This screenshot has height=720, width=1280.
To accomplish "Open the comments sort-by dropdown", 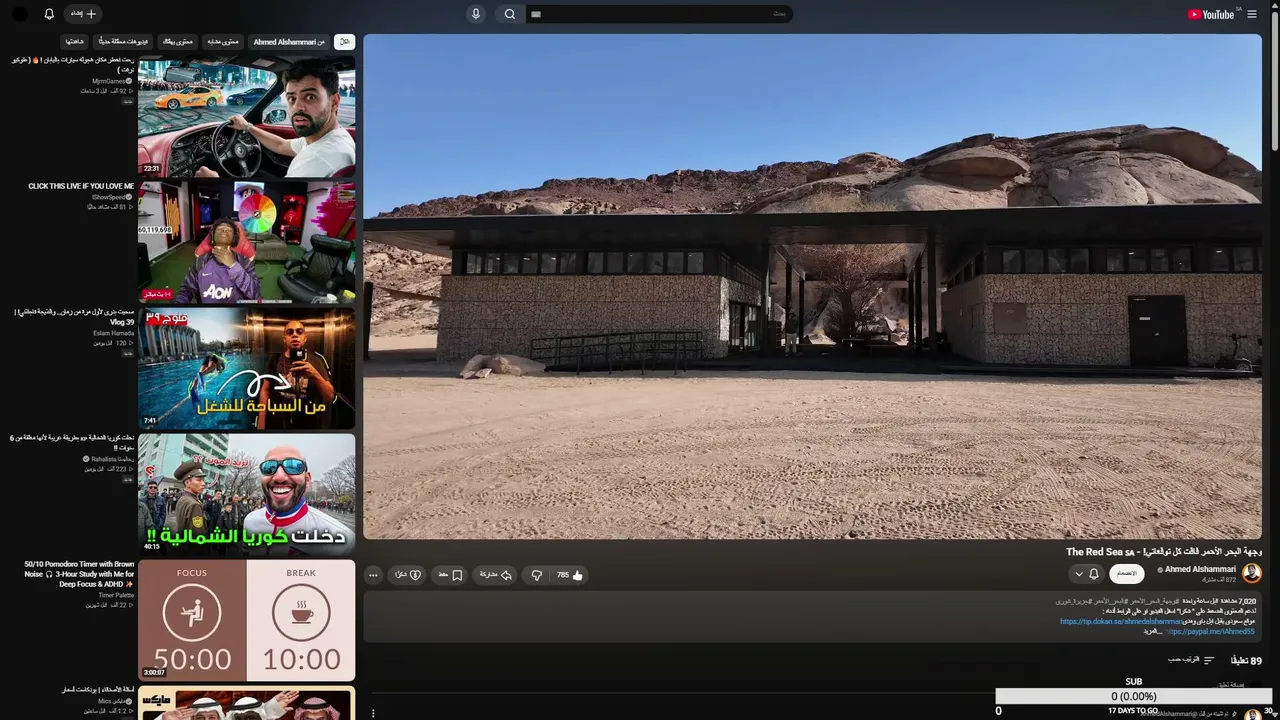I will [1191, 660].
